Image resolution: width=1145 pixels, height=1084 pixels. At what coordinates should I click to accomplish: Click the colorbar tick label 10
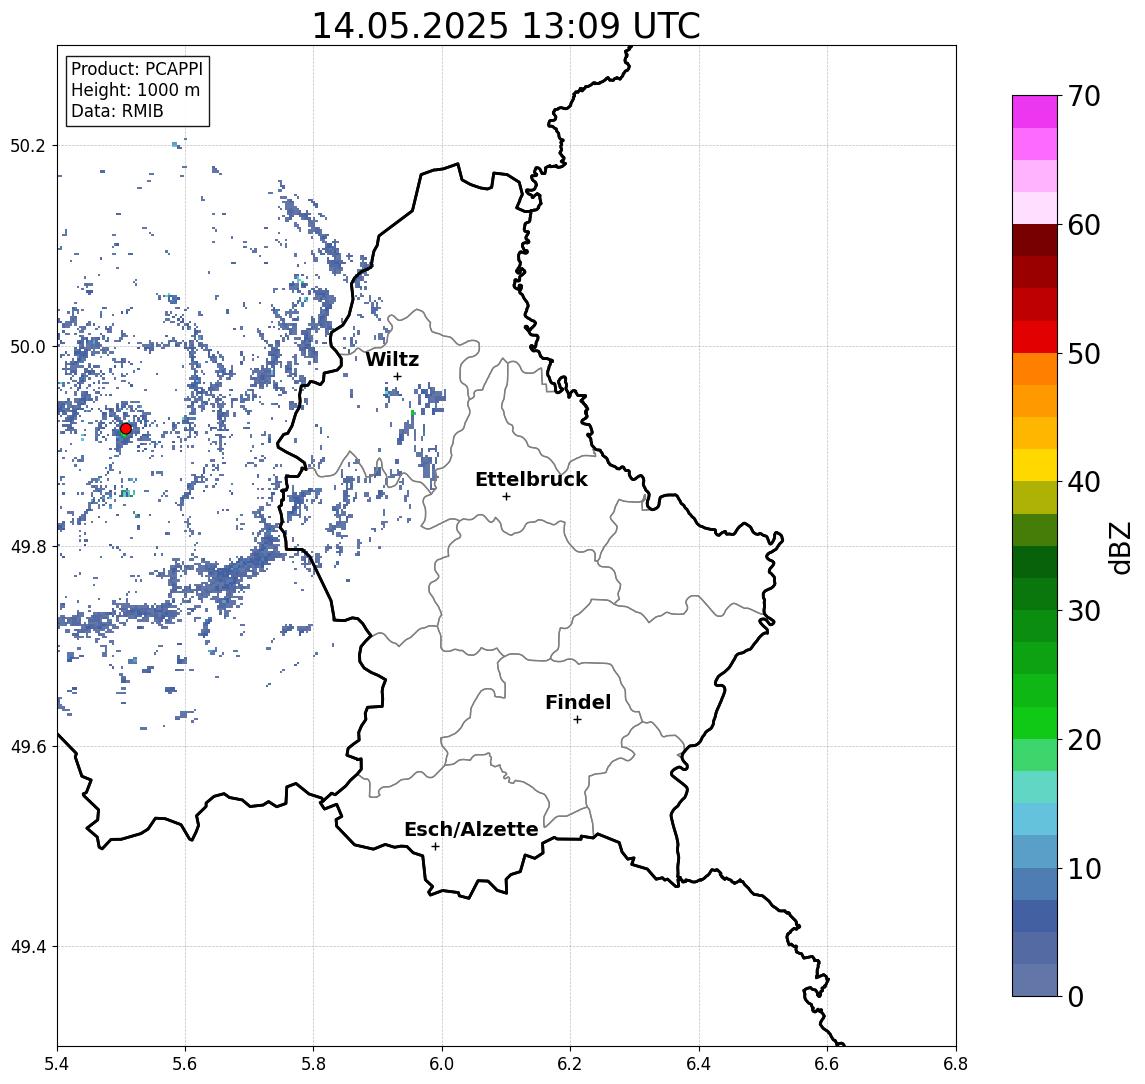[1084, 868]
